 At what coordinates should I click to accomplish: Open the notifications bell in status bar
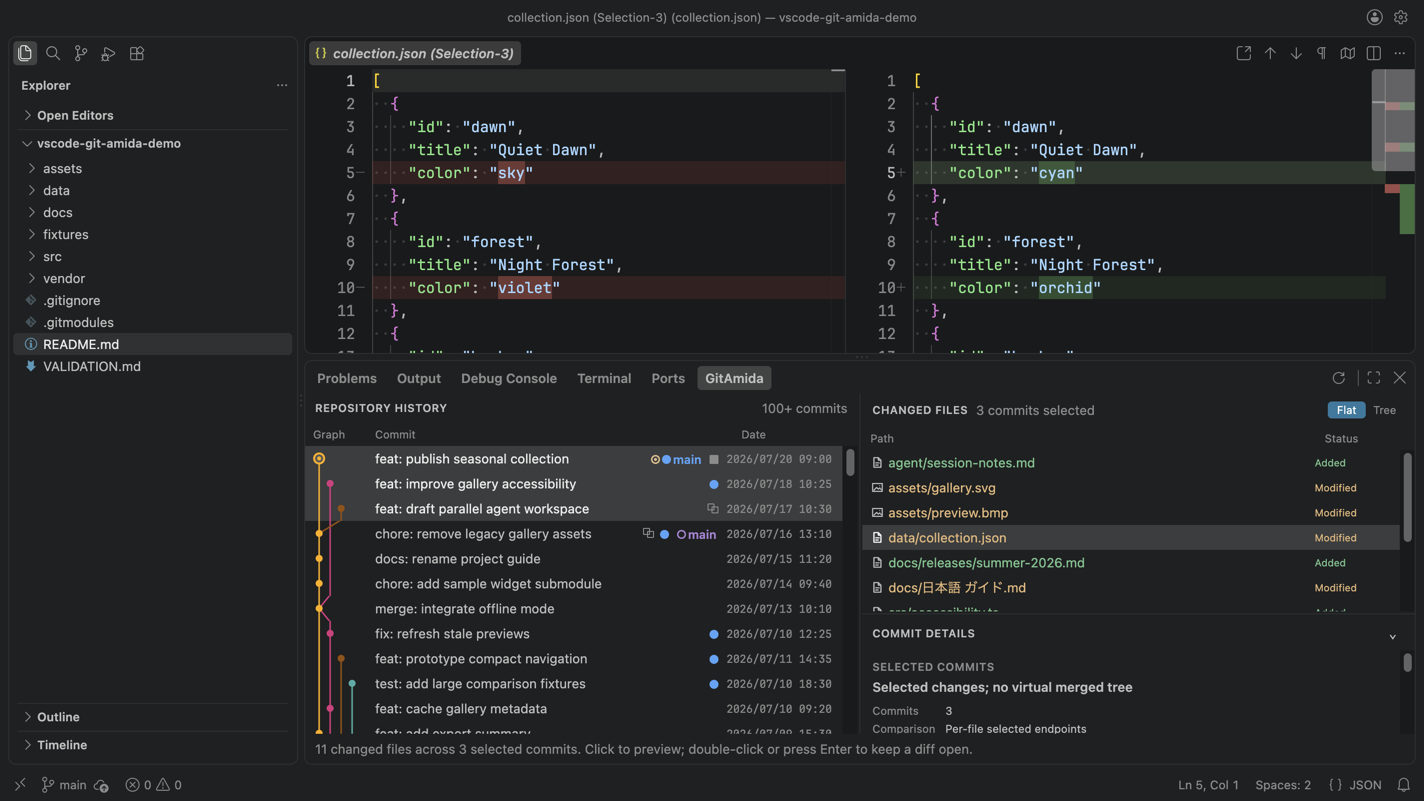click(1404, 785)
